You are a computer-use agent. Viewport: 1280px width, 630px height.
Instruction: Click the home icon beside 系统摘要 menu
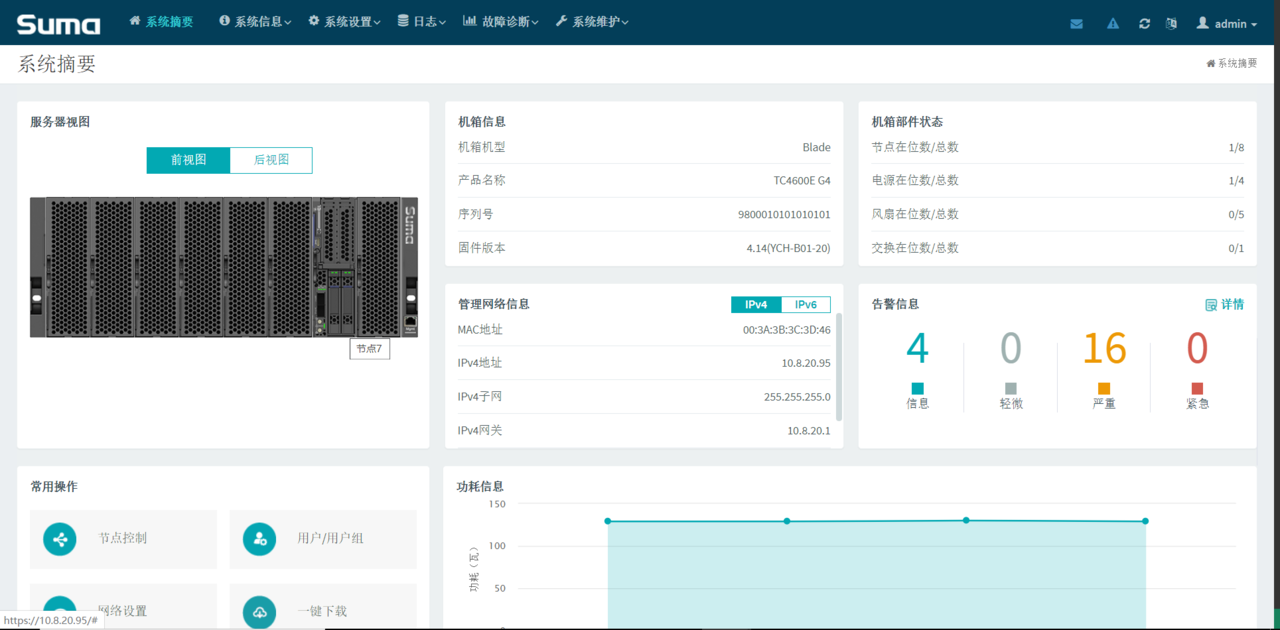pos(135,21)
